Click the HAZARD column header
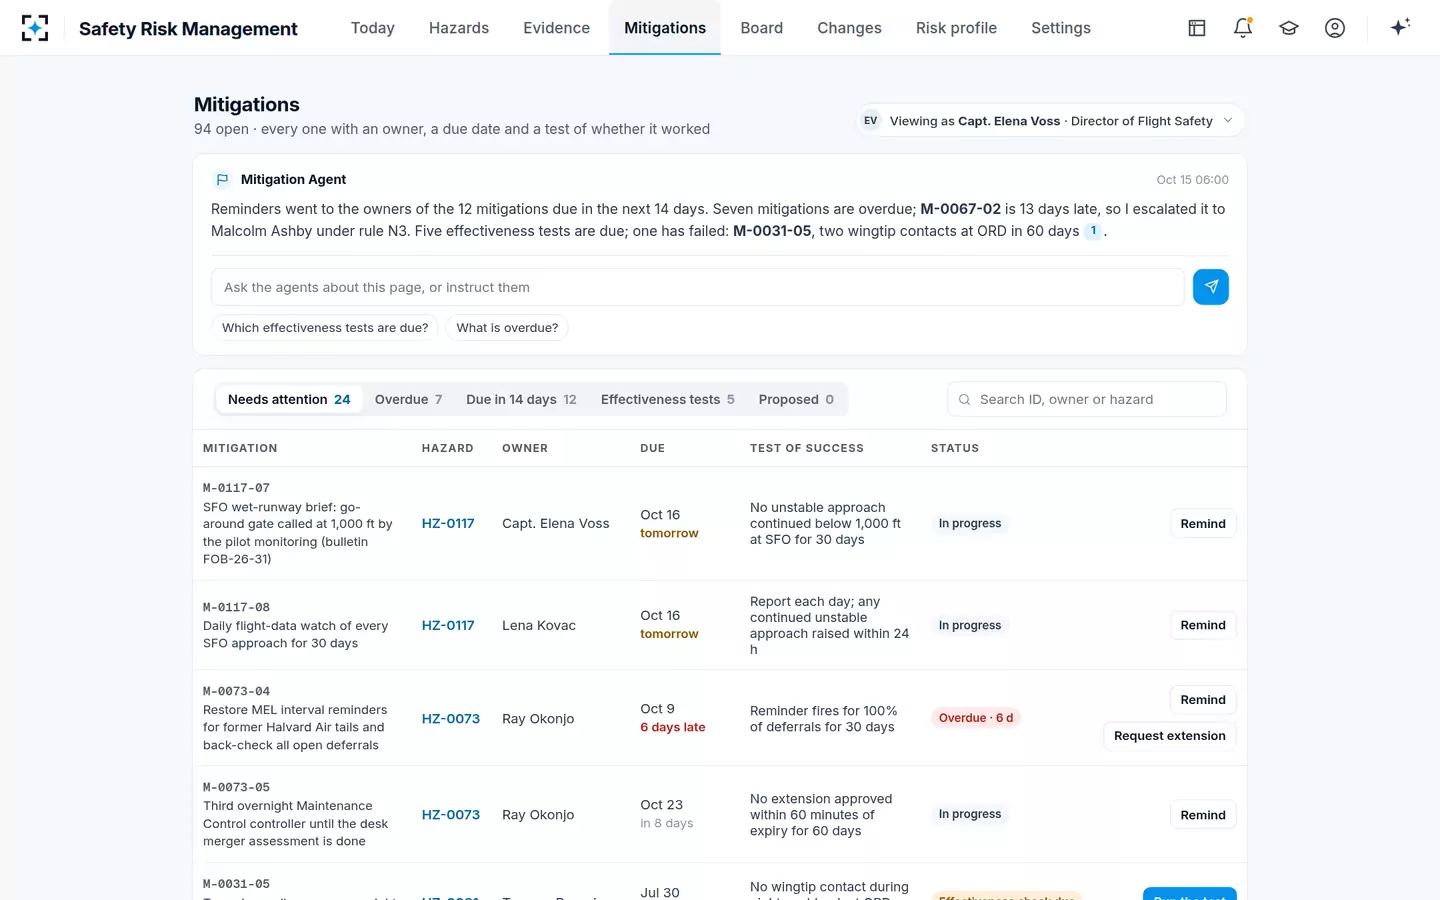Viewport: 1440px width, 900px height. pyautogui.click(x=448, y=448)
